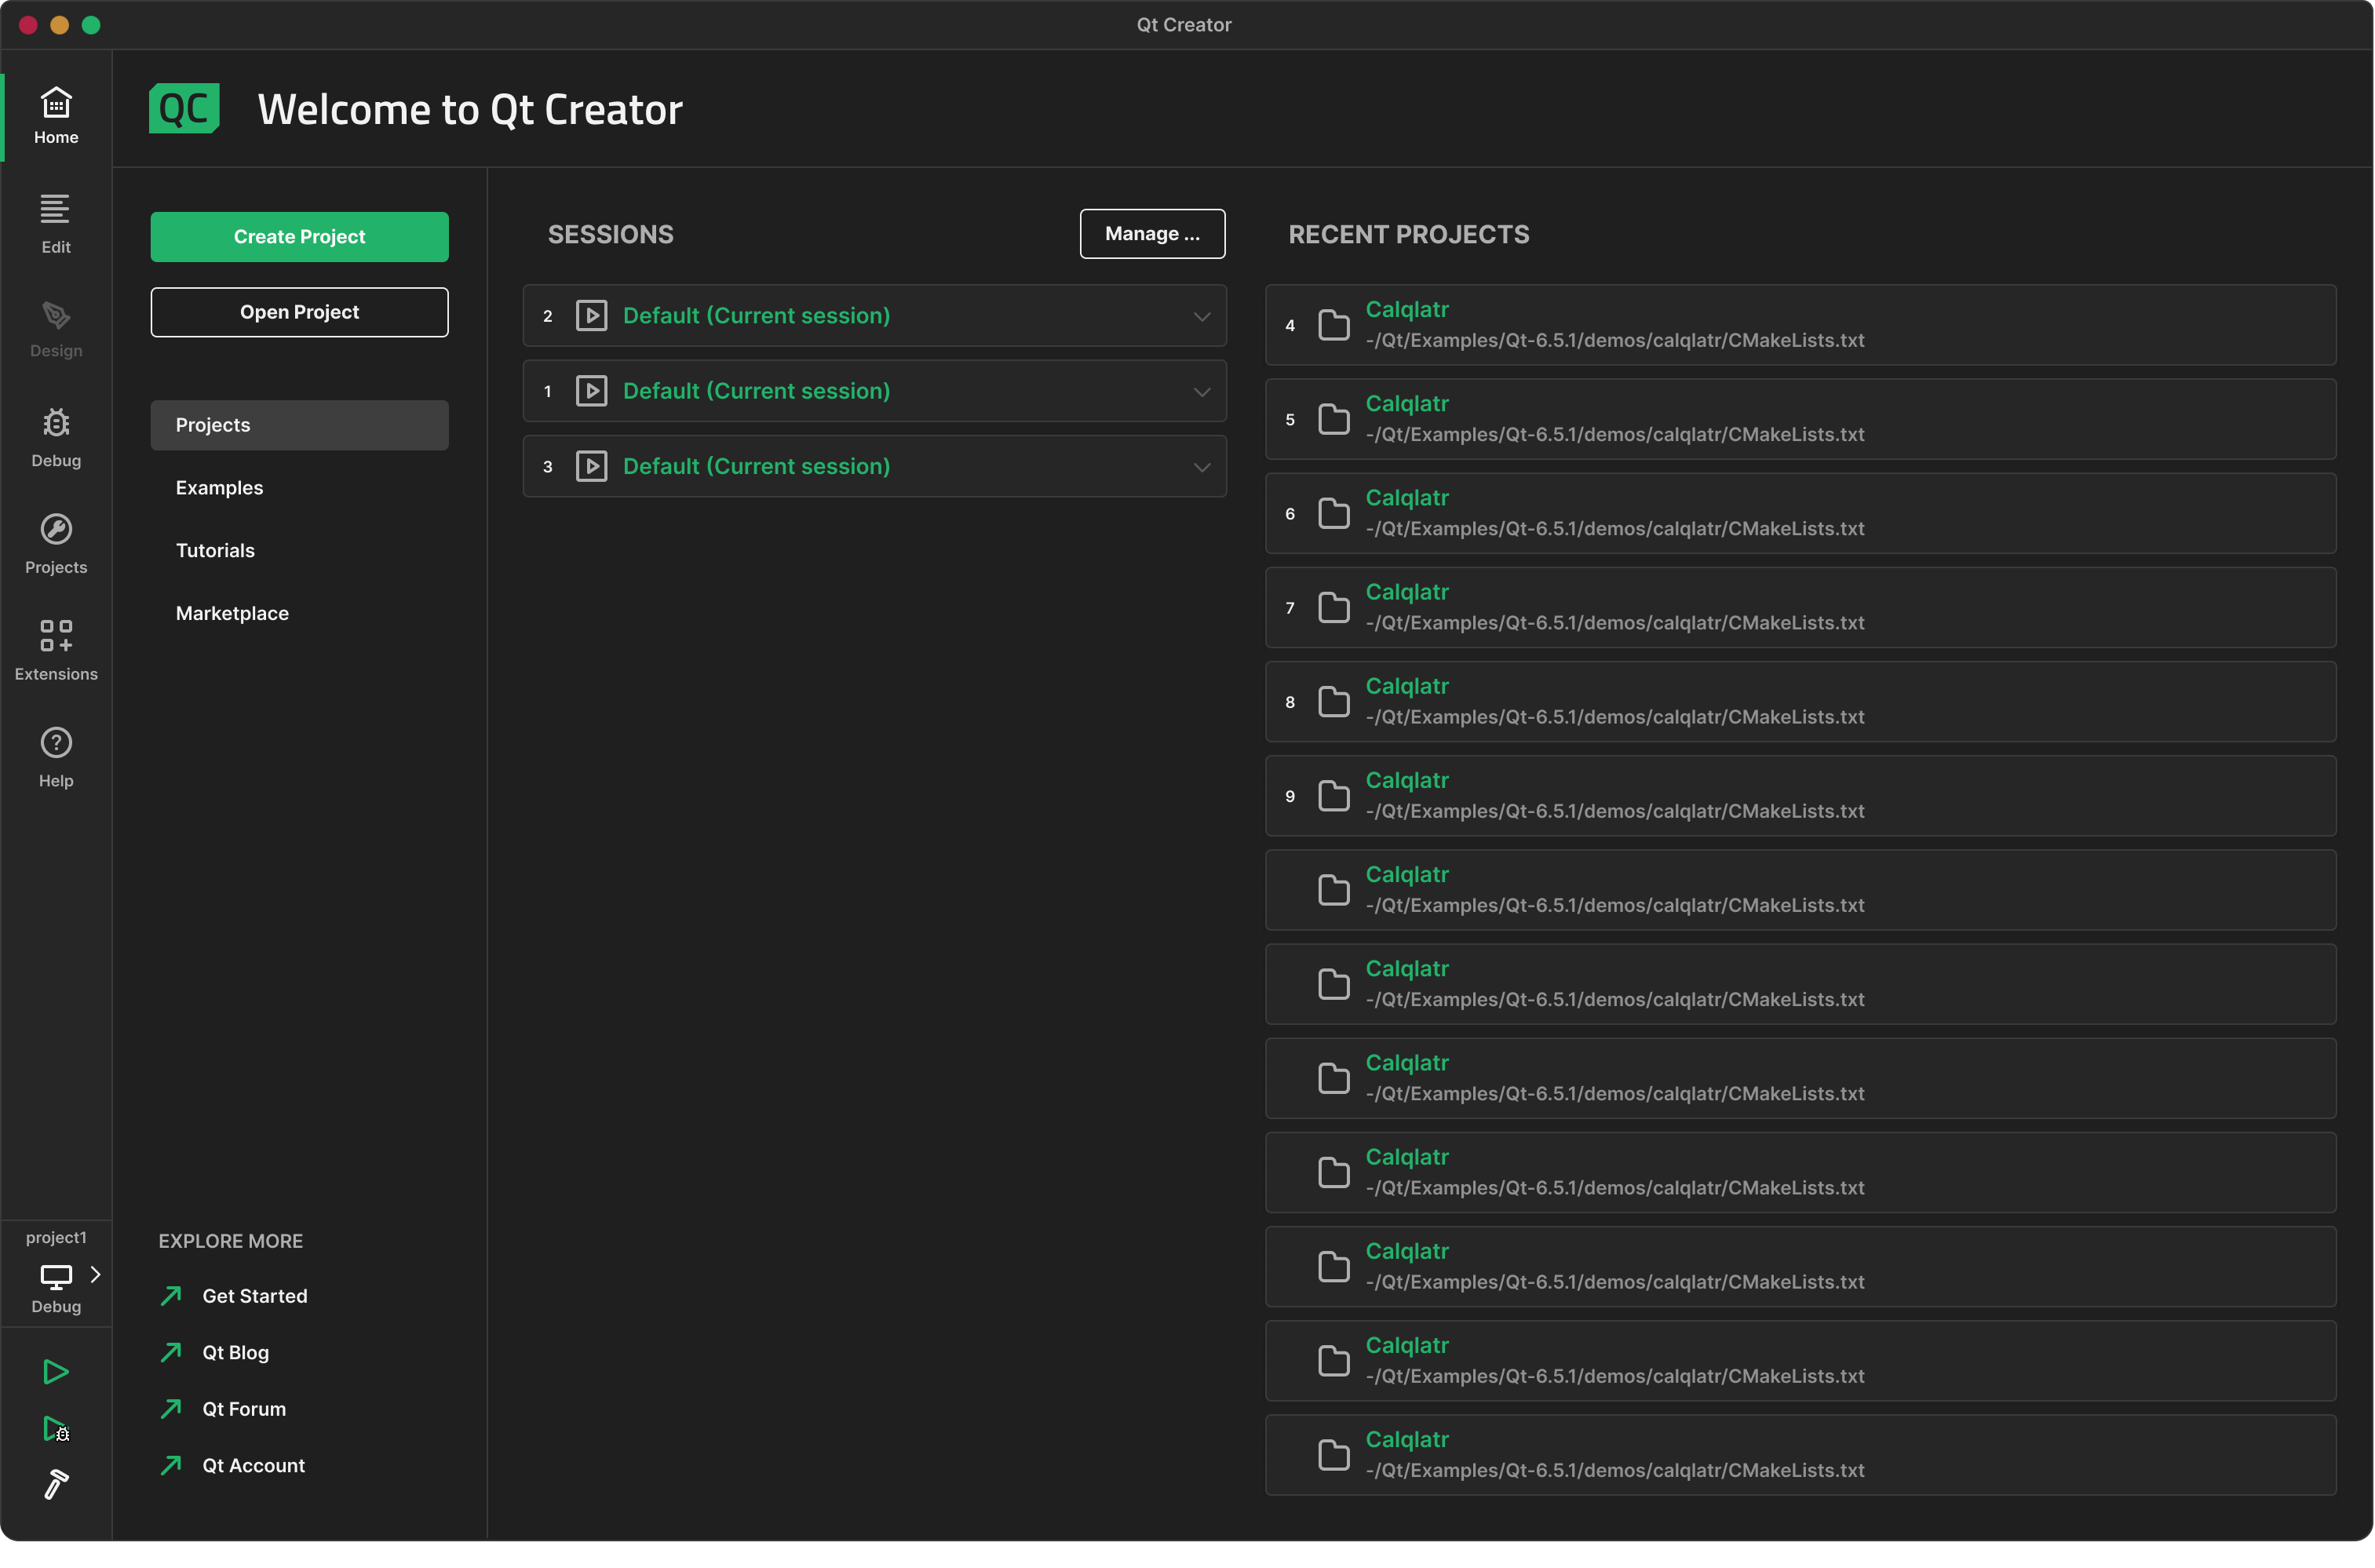Image resolution: width=2375 pixels, height=1568 pixels.
Task: Select the Tutorials tab
Action: coord(215,551)
